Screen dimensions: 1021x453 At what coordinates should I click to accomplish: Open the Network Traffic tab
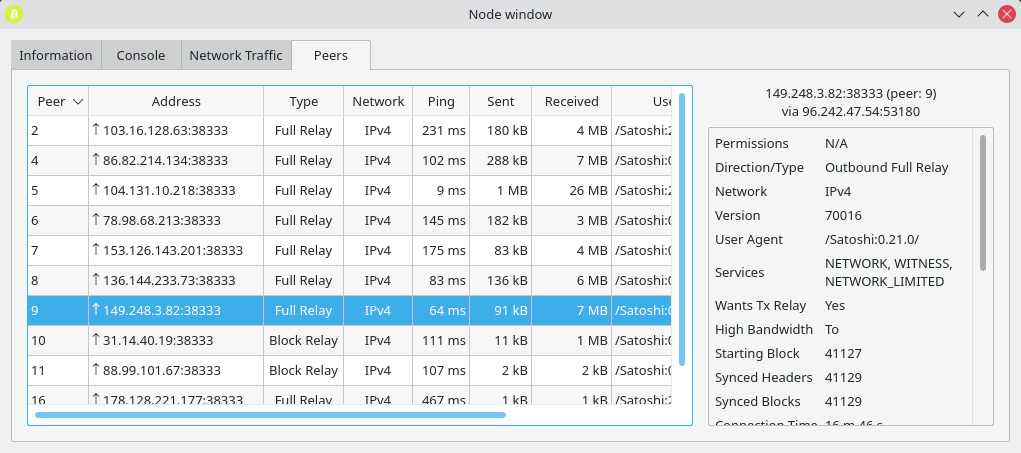pyautogui.click(x=236, y=56)
